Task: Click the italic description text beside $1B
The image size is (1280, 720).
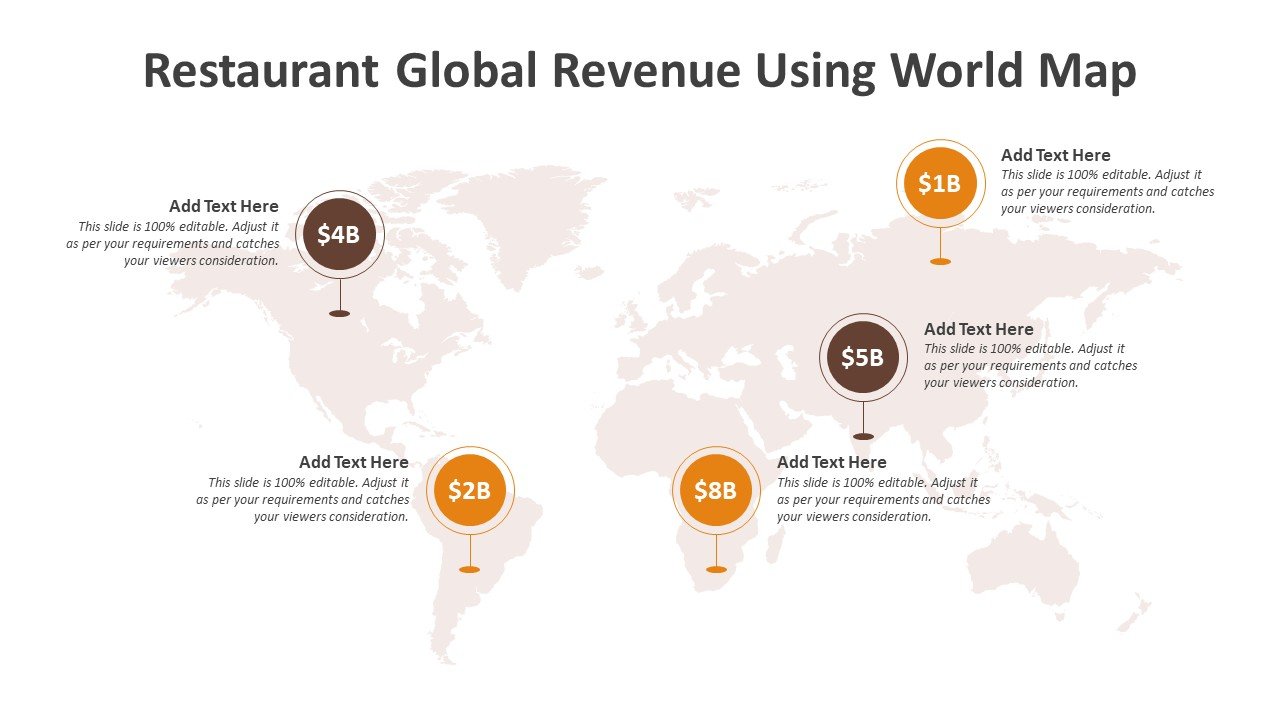Action: pyautogui.click(x=1108, y=191)
